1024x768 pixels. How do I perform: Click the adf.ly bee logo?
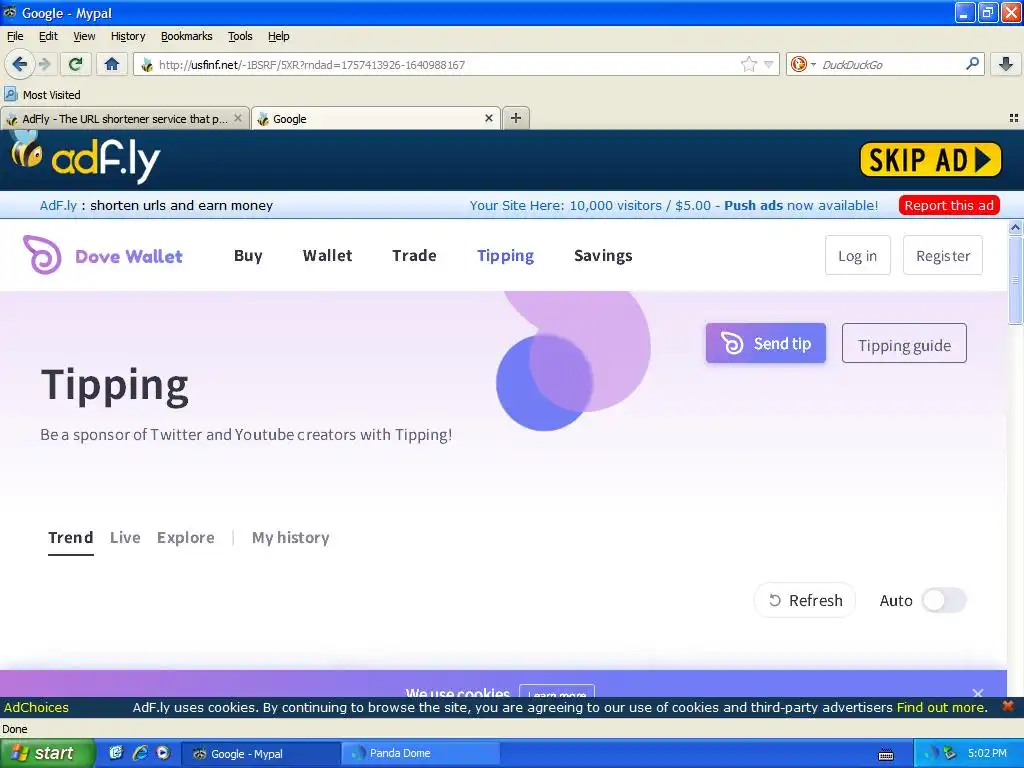pyautogui.click(x=85, y=157)
